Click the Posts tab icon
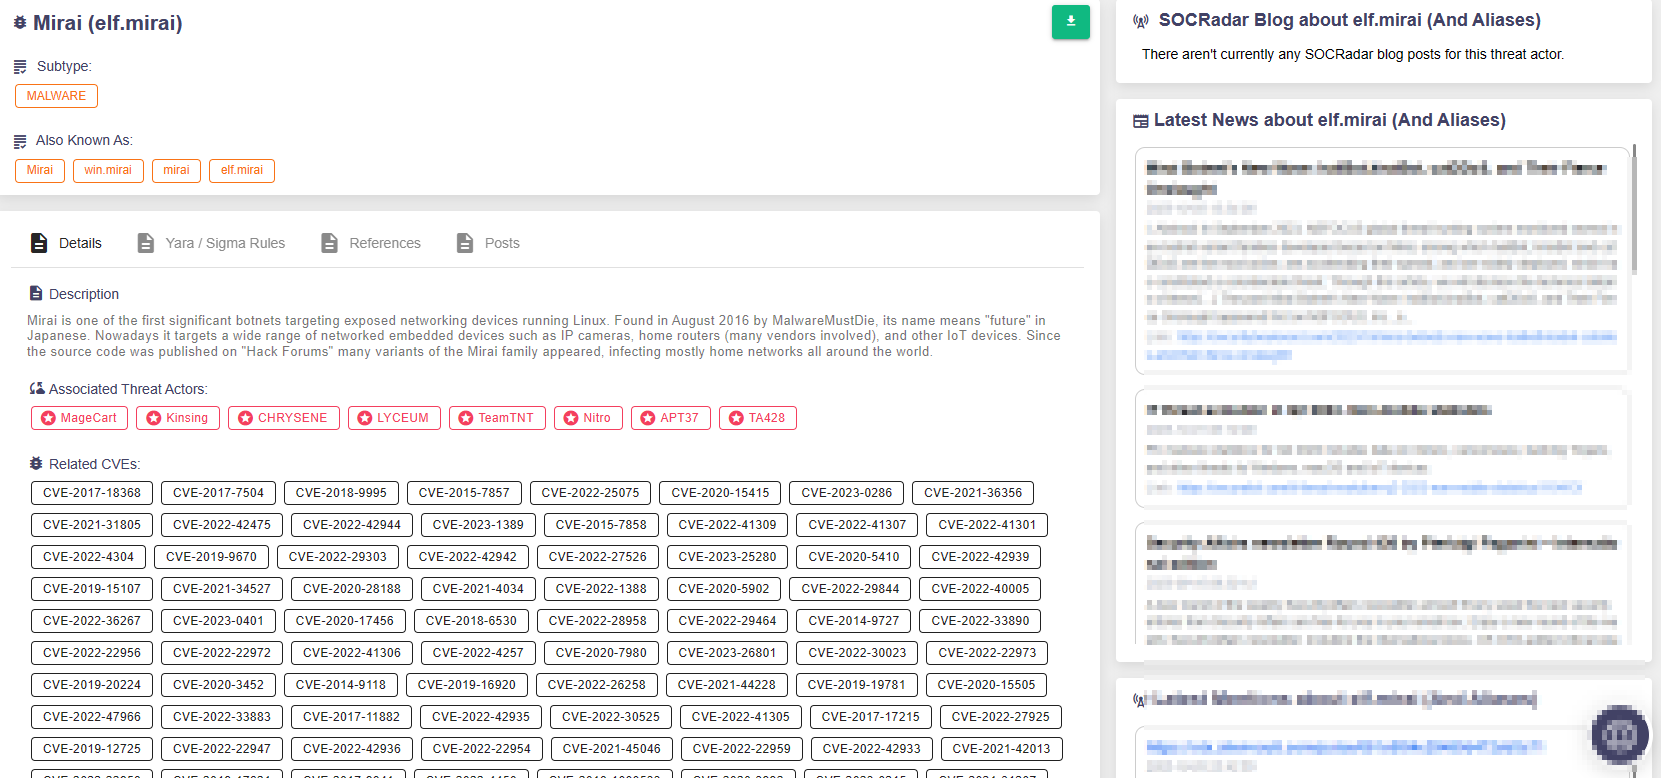 [x=465, y=243]
